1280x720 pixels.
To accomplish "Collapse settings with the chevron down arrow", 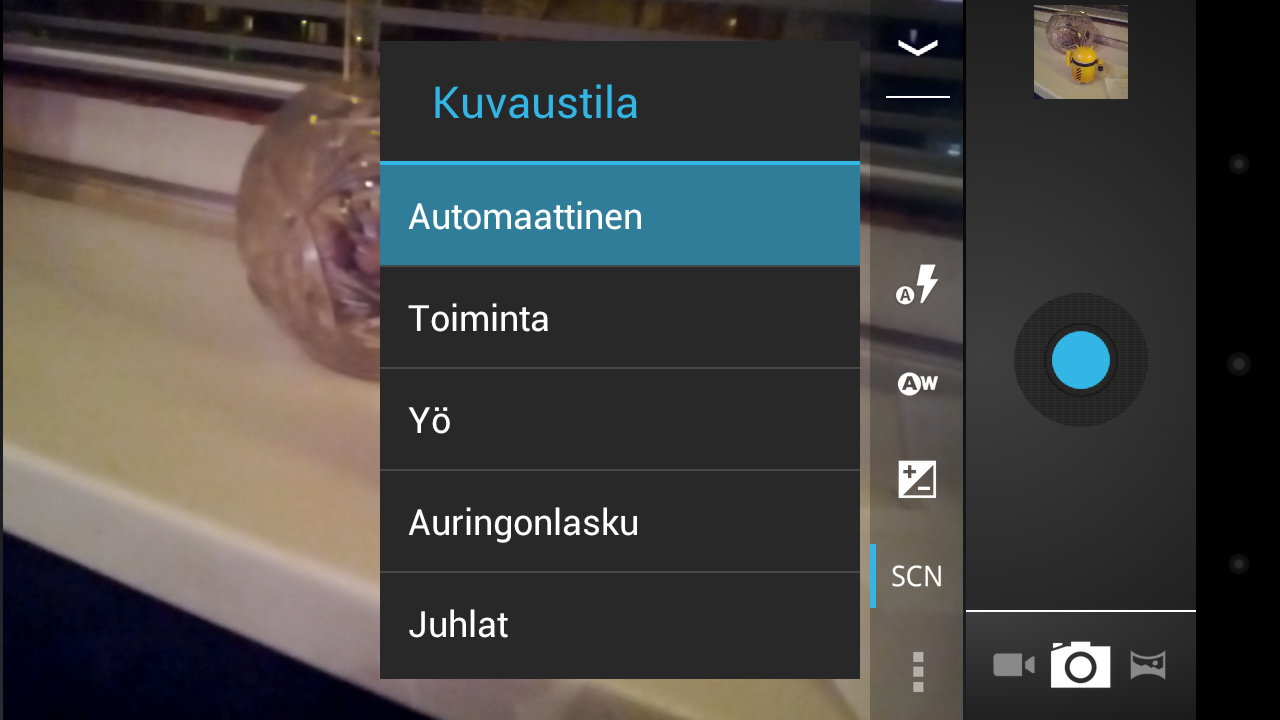I will (917, 47).
